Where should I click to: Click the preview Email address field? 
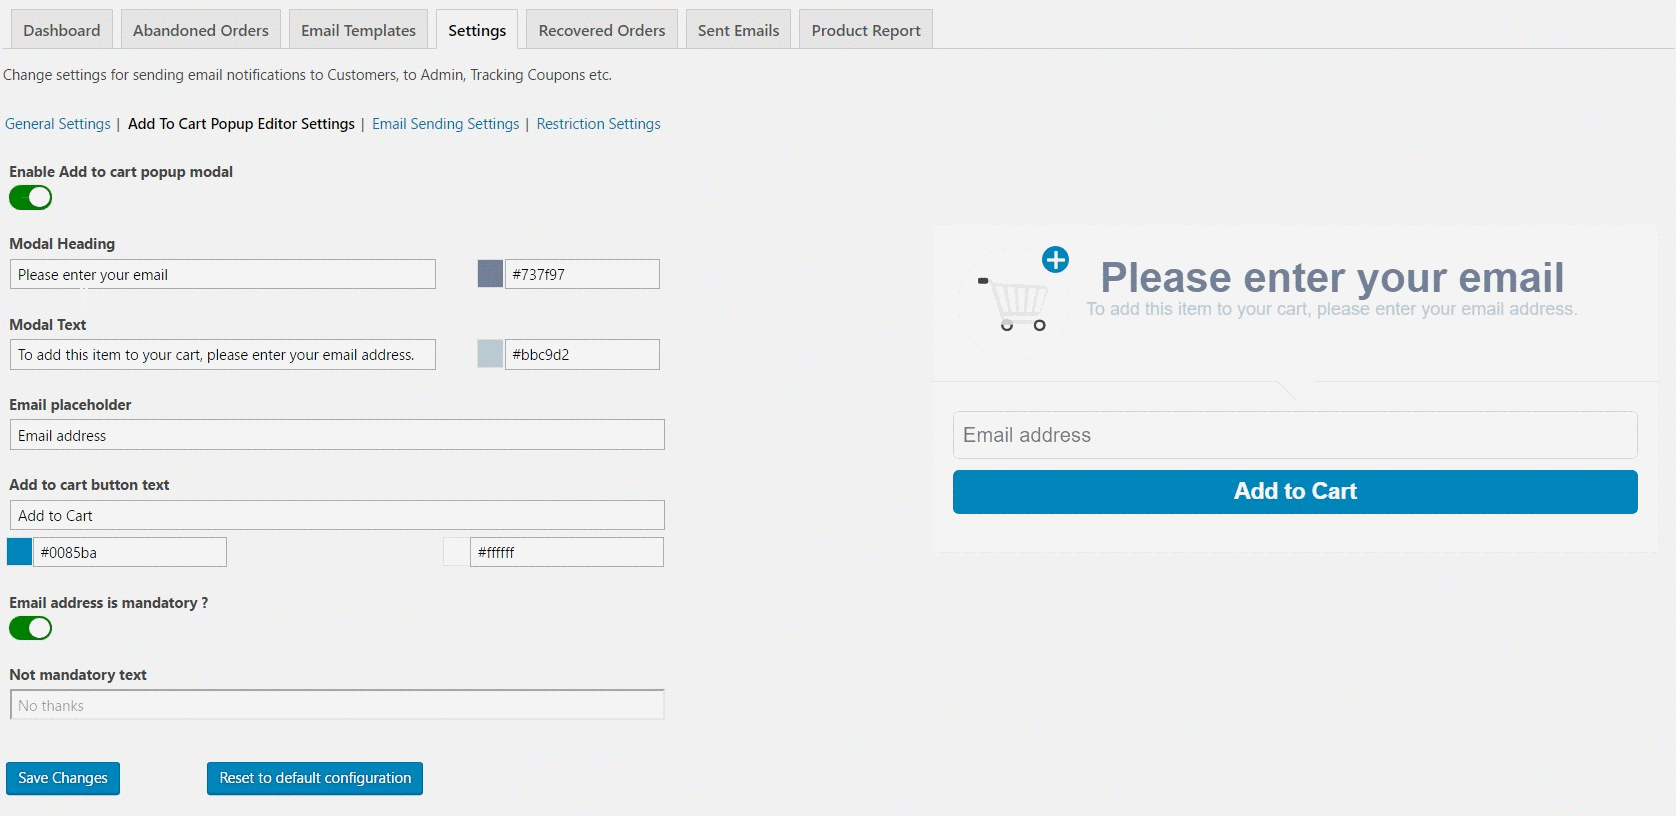click(1295, 435)
